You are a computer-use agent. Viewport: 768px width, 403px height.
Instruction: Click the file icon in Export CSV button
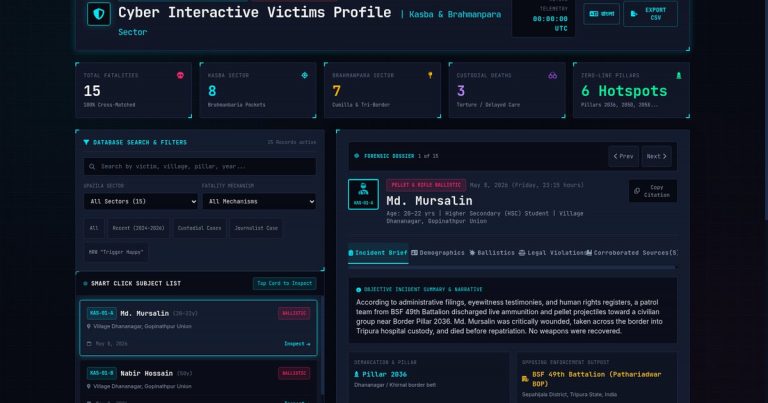[x=634, y=14]
